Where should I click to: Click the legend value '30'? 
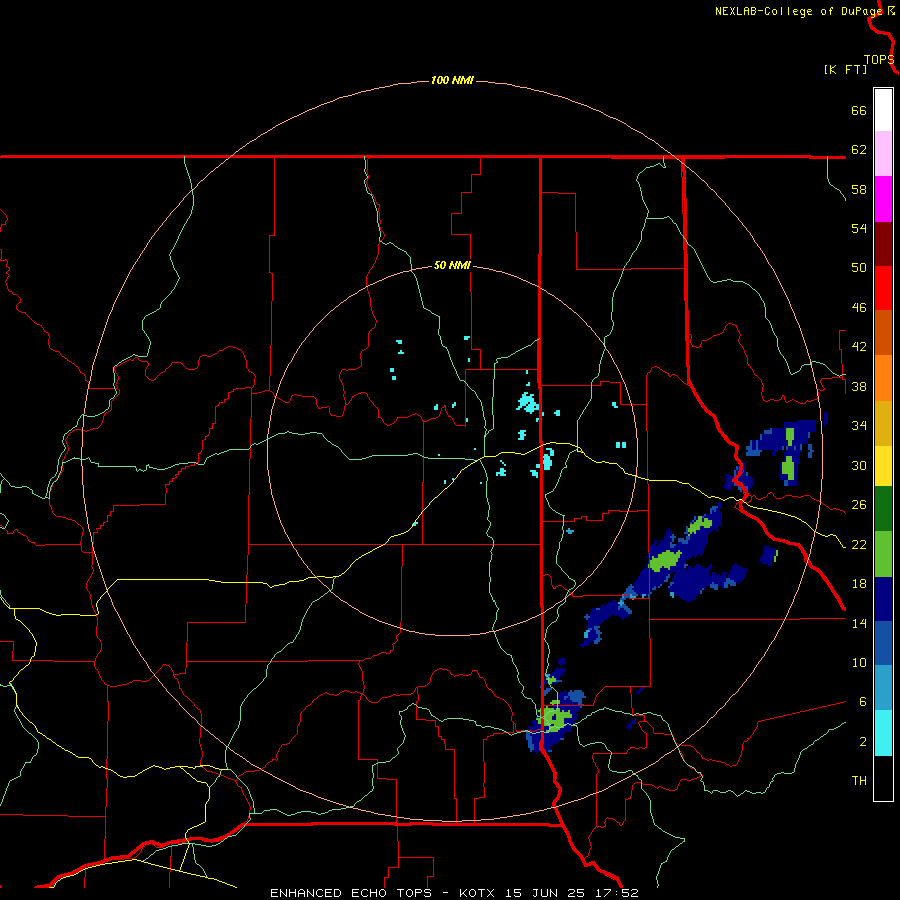pyautogui.click(x=859, y=465)
